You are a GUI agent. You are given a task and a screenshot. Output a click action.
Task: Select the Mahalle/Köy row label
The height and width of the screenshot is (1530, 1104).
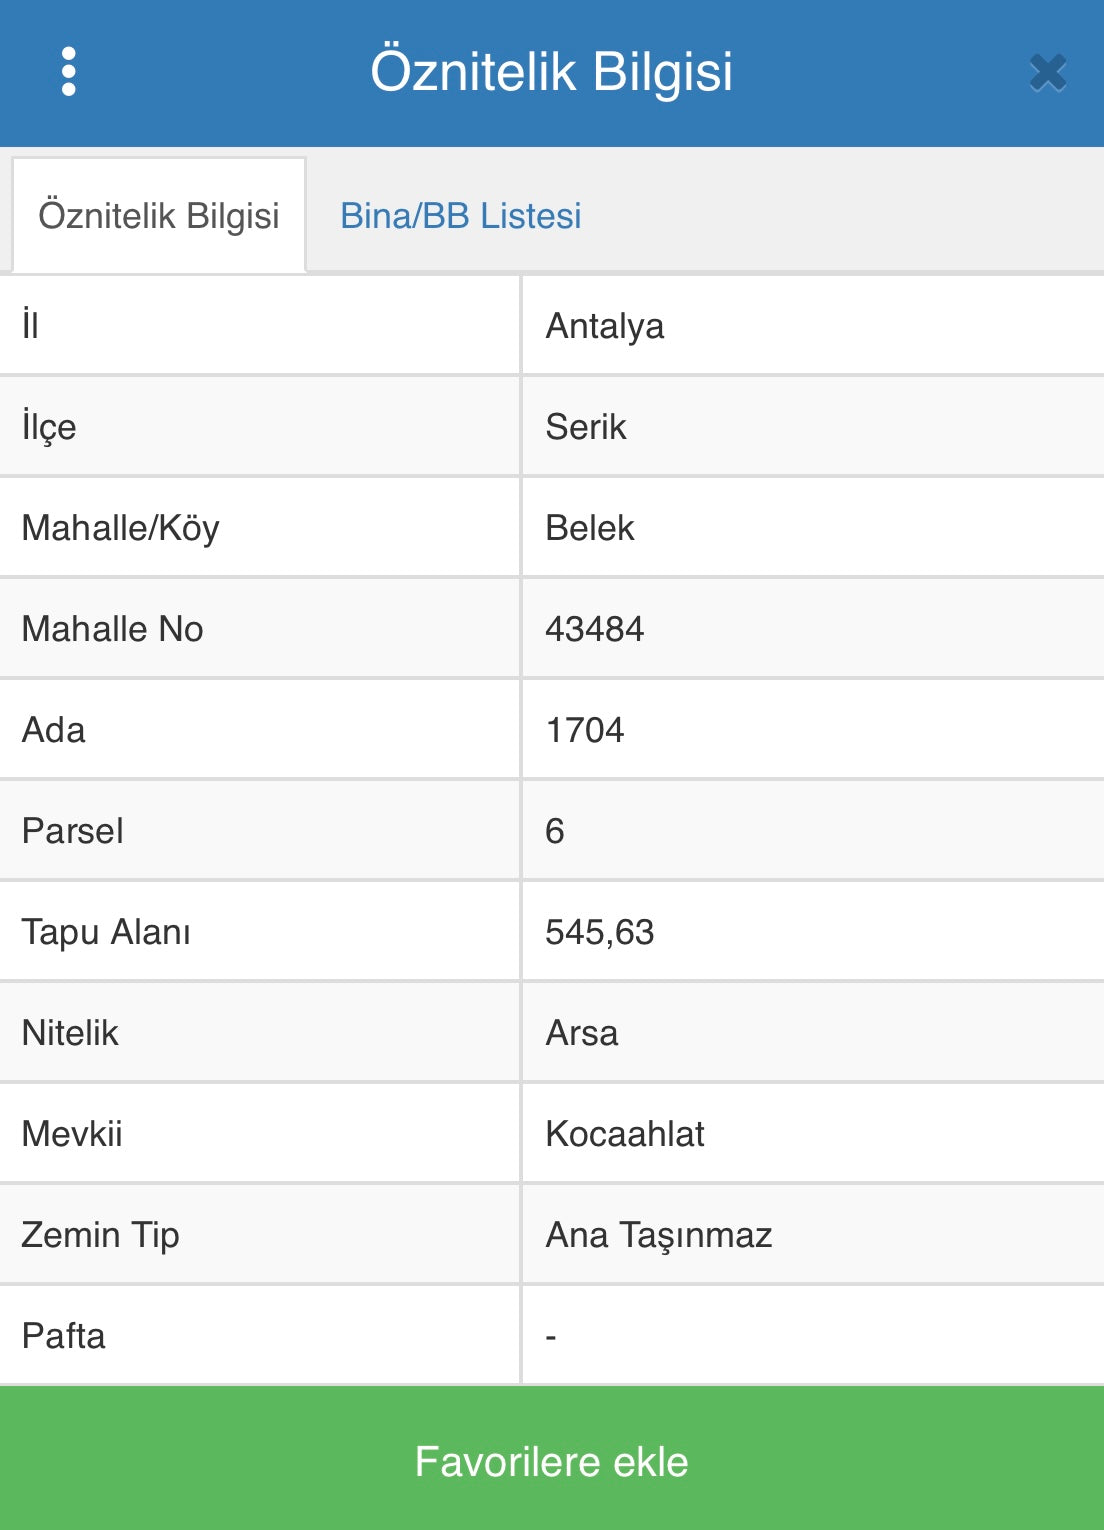click(x=121, y=528)
